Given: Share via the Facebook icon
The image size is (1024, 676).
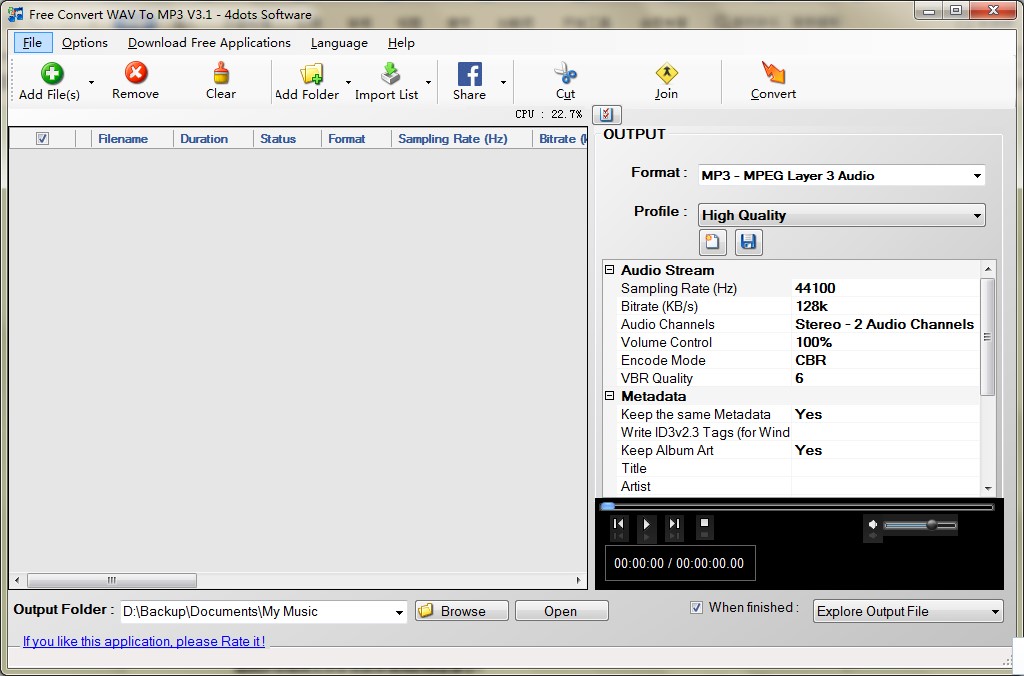Looking at the screenshot, I should click(470, 72).
